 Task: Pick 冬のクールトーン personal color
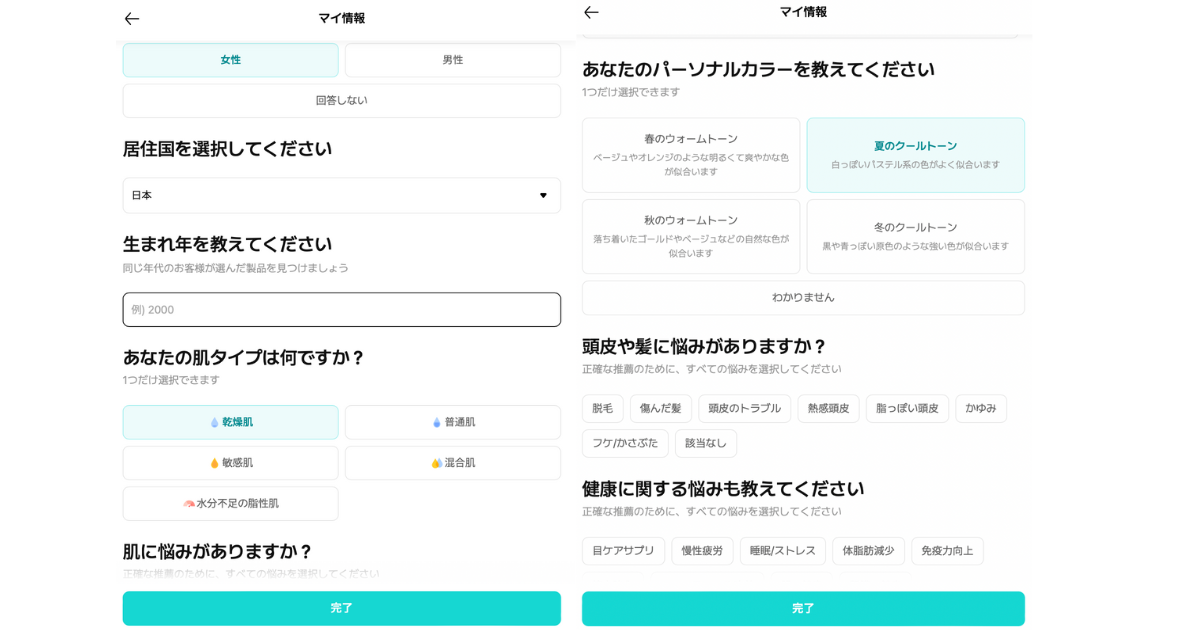click(x=915, y=236)
